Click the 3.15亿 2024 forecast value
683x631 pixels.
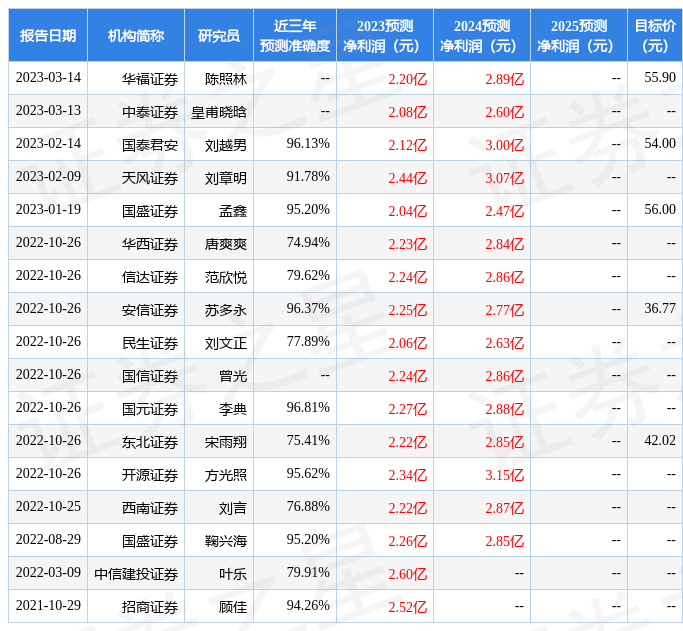click(505, 476)
